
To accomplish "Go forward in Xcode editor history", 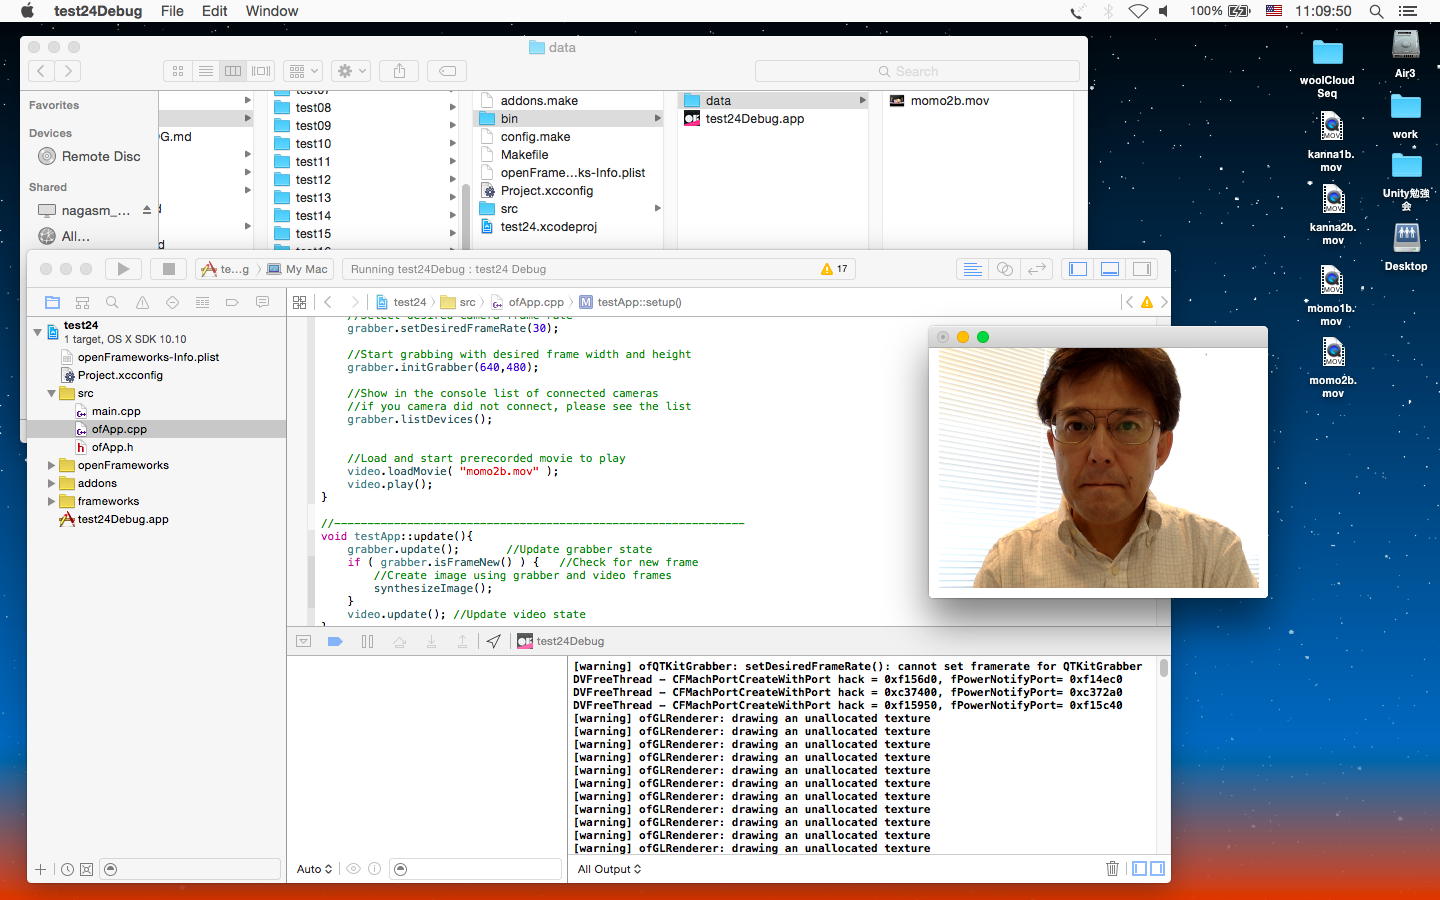I will pos(354,302).
